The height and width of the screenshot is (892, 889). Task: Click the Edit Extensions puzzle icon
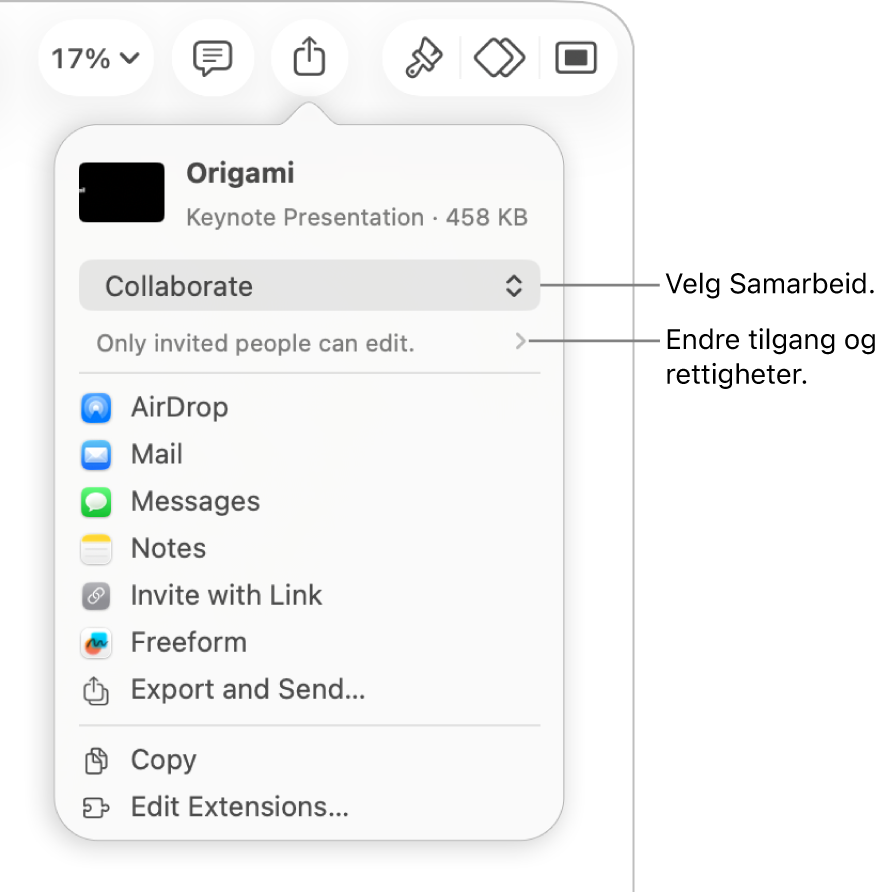point(96,808)
